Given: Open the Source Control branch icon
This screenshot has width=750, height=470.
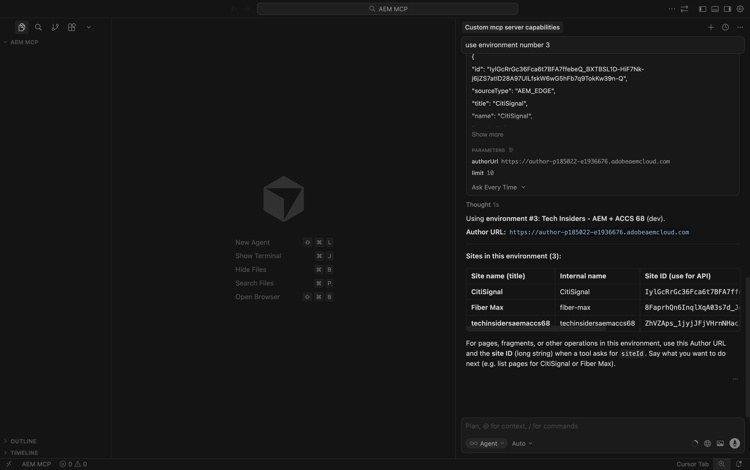Looking at the screenshot, I should [55, 27].
